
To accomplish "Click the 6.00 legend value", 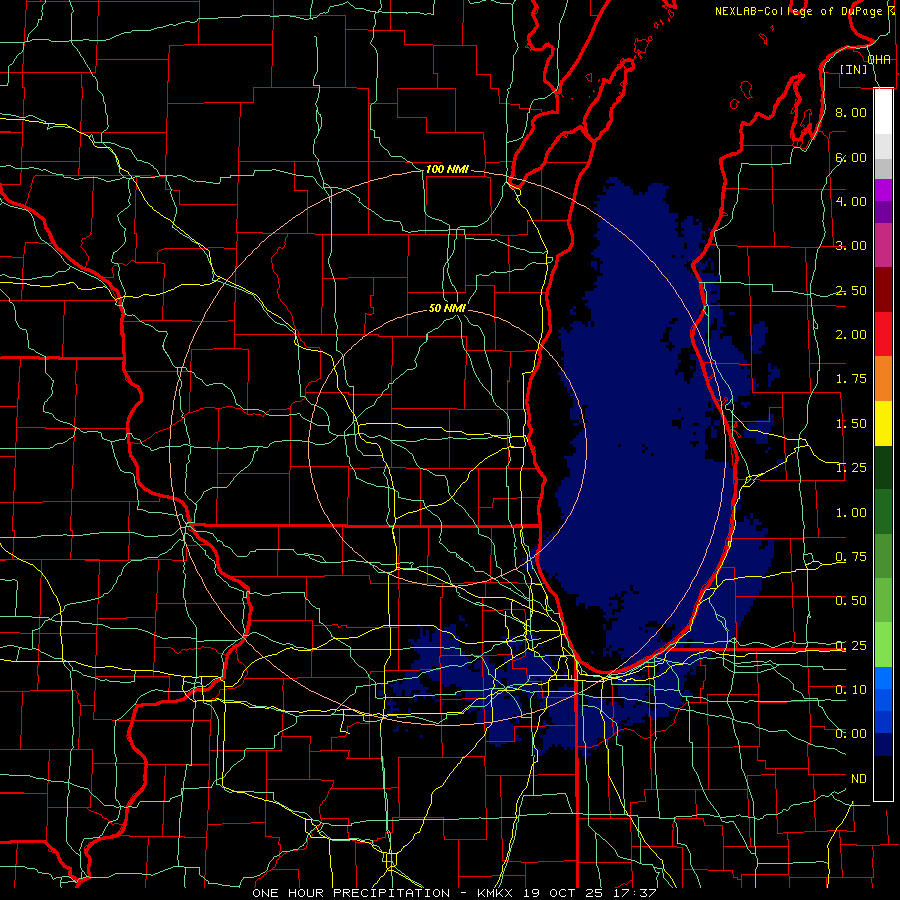I will pyautogui.click(x=851, y=157).
